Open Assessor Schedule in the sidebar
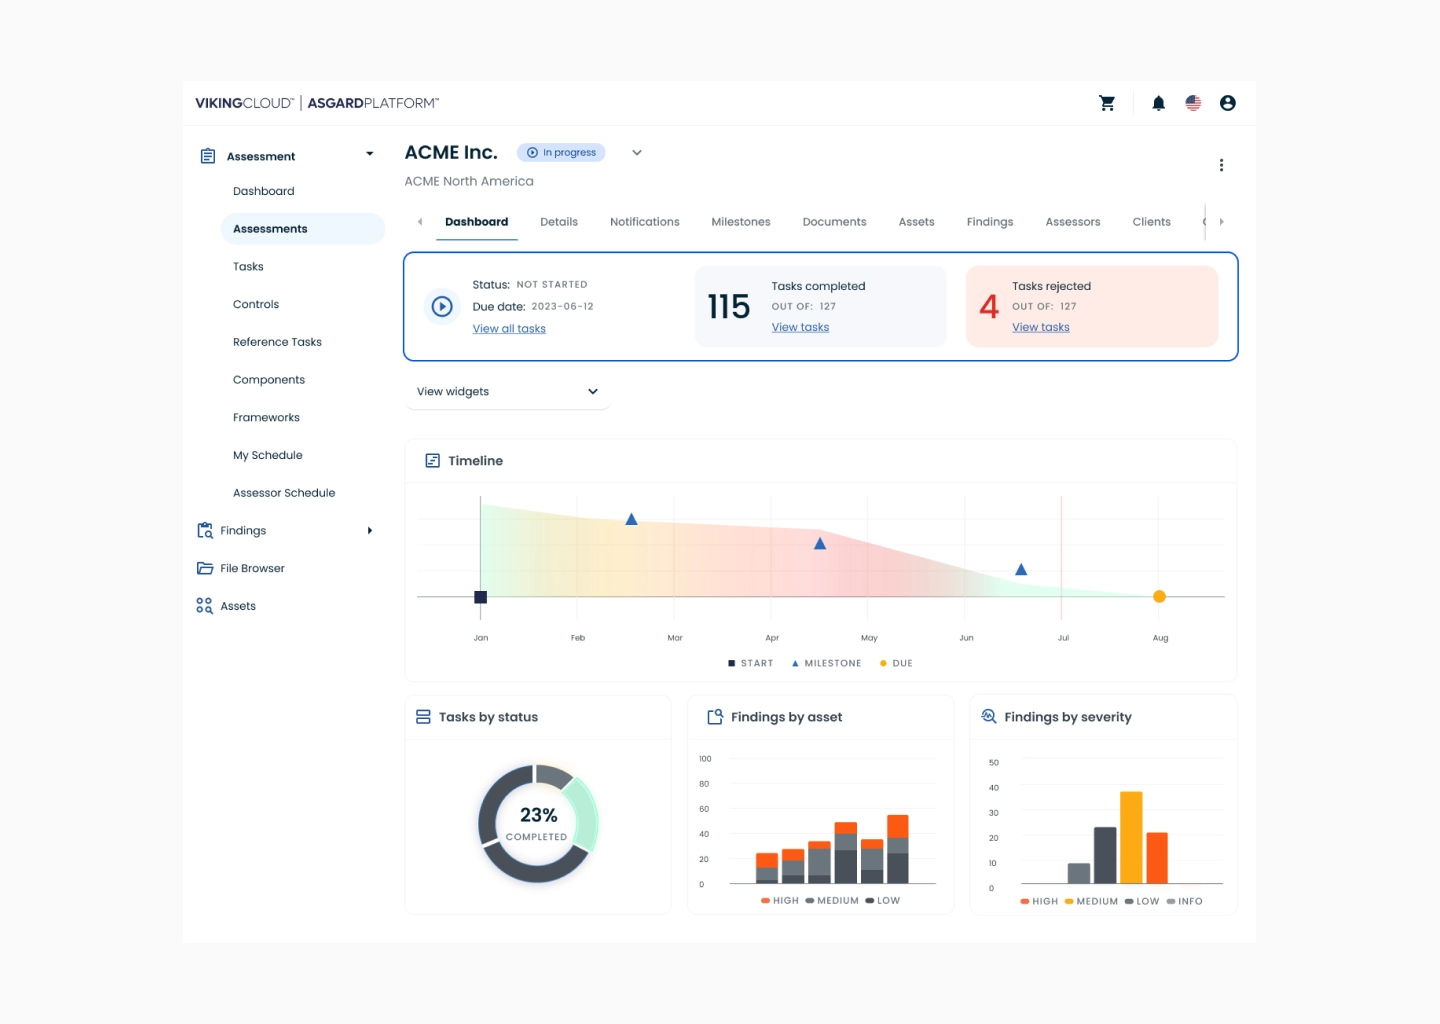This screenshot has height=1024, width=1440. (x=284, y=493)
